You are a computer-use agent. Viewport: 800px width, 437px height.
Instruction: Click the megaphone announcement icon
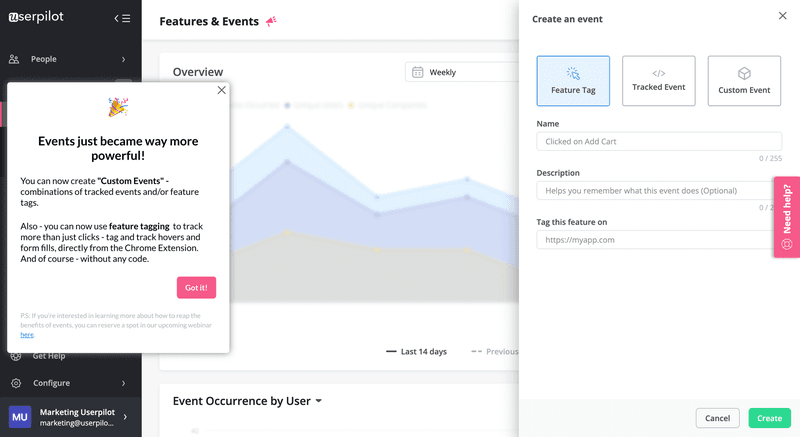271,21
